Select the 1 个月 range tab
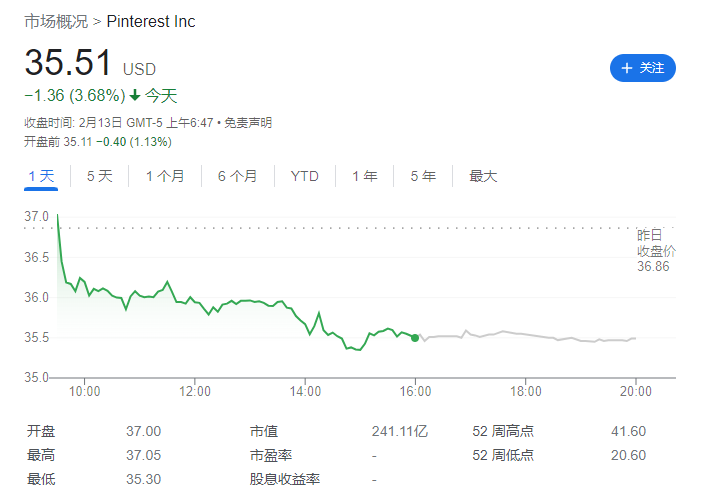 165,176
